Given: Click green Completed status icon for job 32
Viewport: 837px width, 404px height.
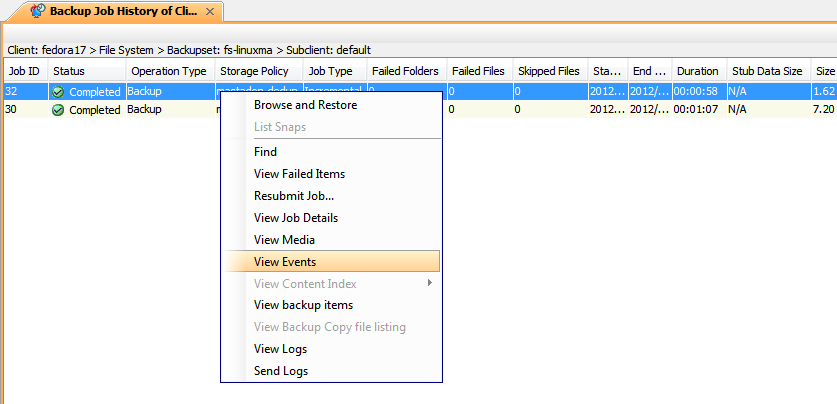Looking at the screenshot, I should click(x=58, y=92).
